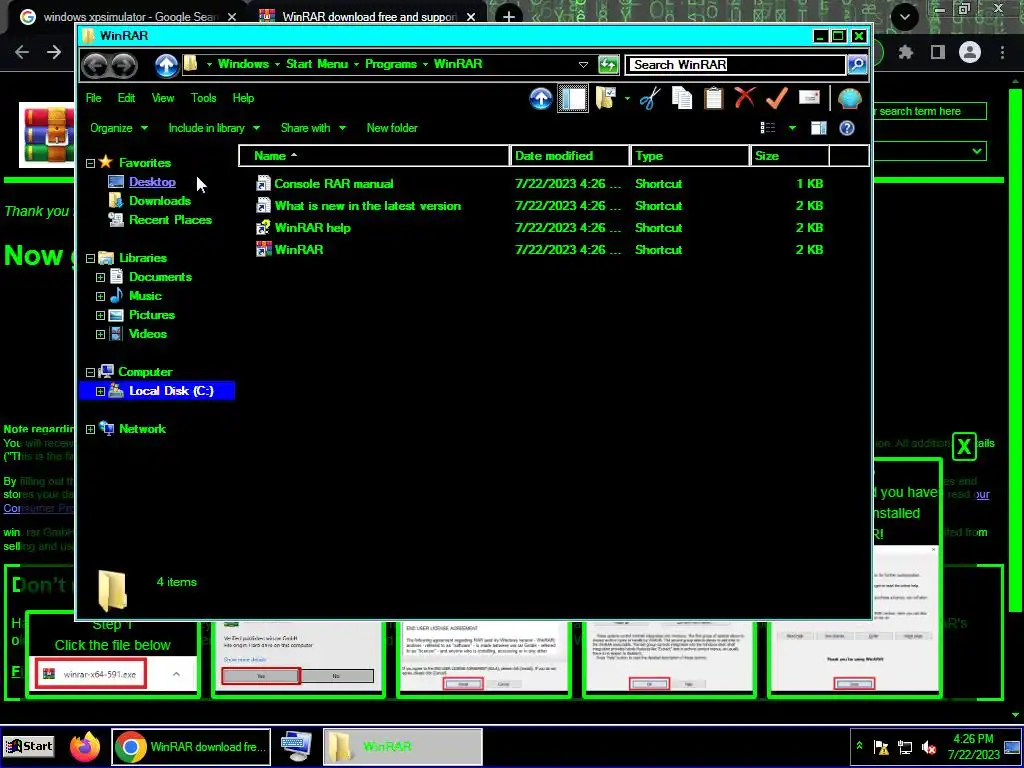
Task: Collapse the Libraries tree group
Action: point(91,259)
